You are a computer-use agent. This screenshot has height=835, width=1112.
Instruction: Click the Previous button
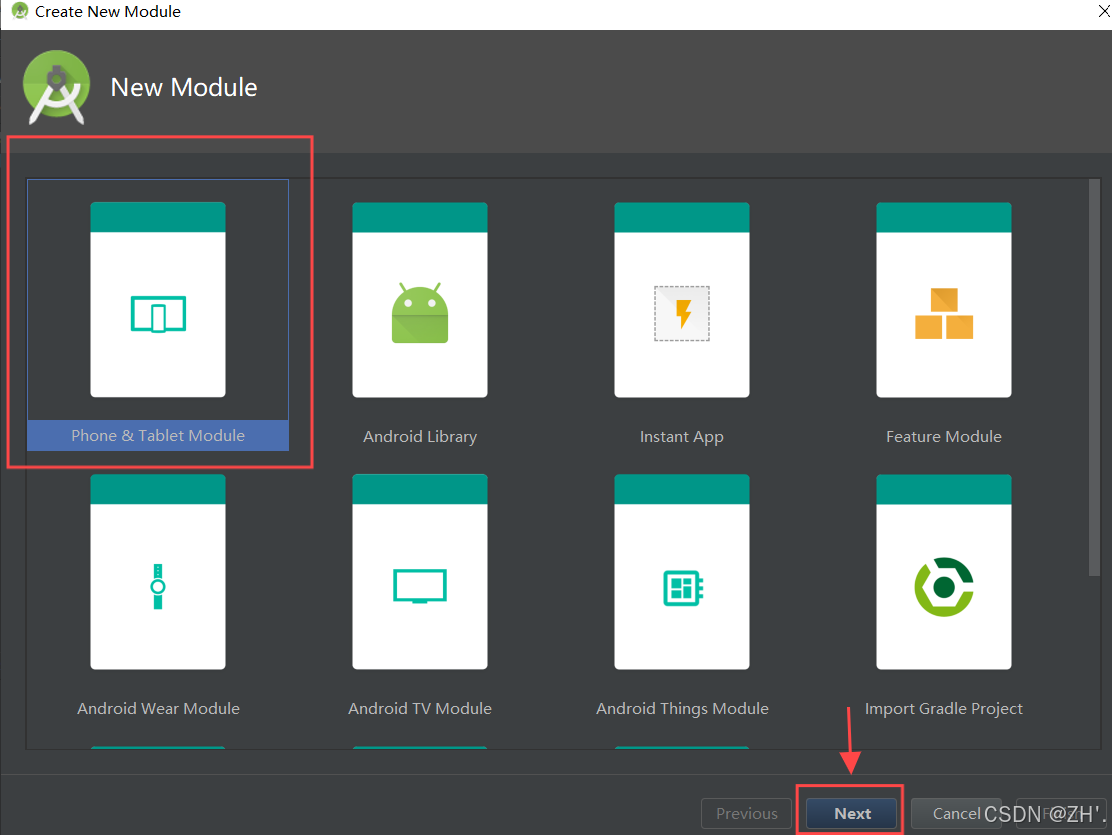click(746, 814)
